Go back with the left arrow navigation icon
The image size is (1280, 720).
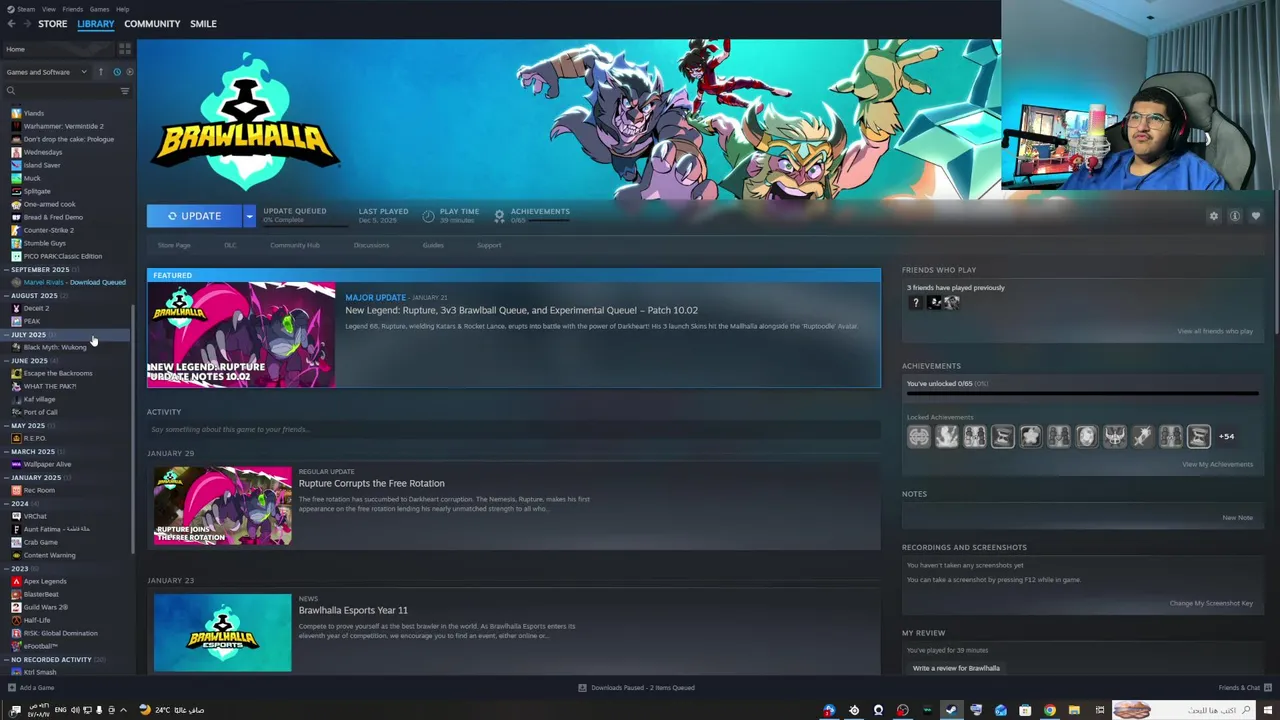click(10, 24)
